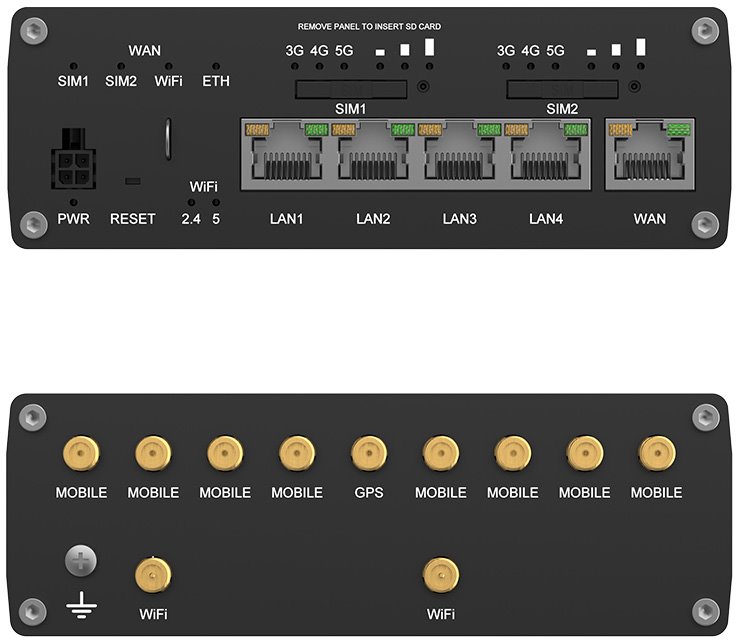Click the 'REMOVE PANEL TO INSERT SD CARD' text
This screenshot has width=736, height=640.
click(369, 26)
